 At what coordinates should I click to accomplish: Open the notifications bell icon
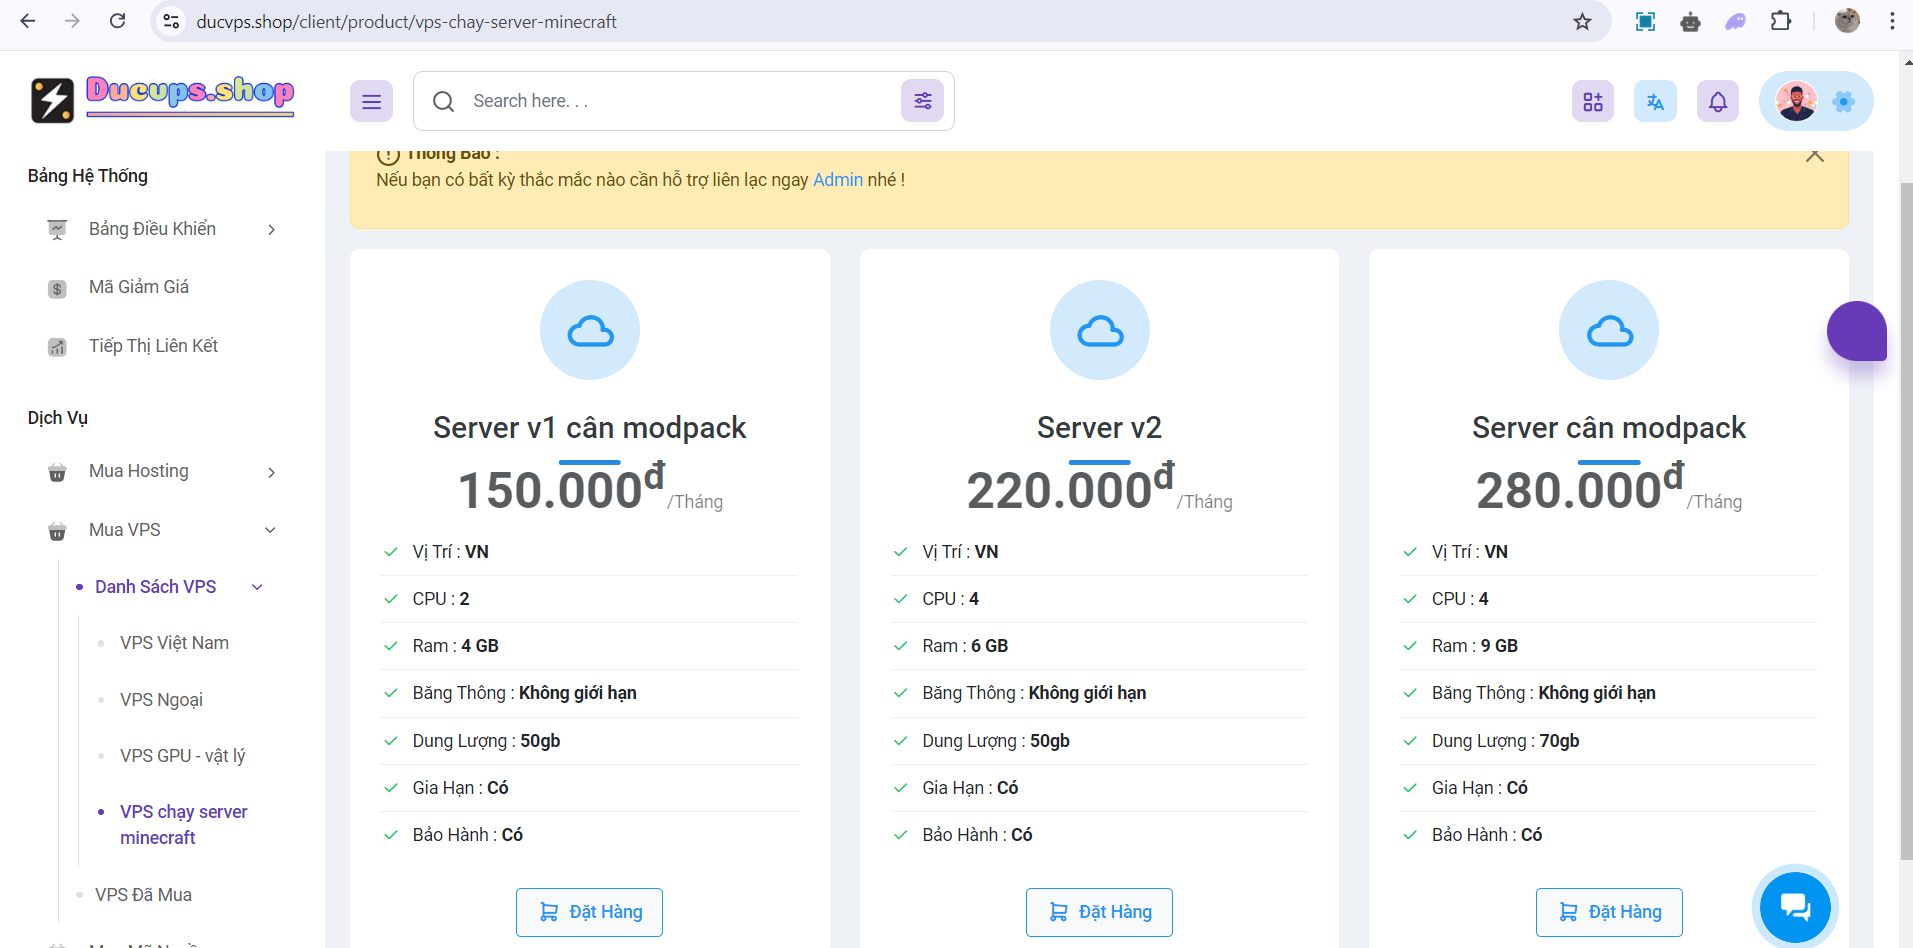(x=1718, y=101)
